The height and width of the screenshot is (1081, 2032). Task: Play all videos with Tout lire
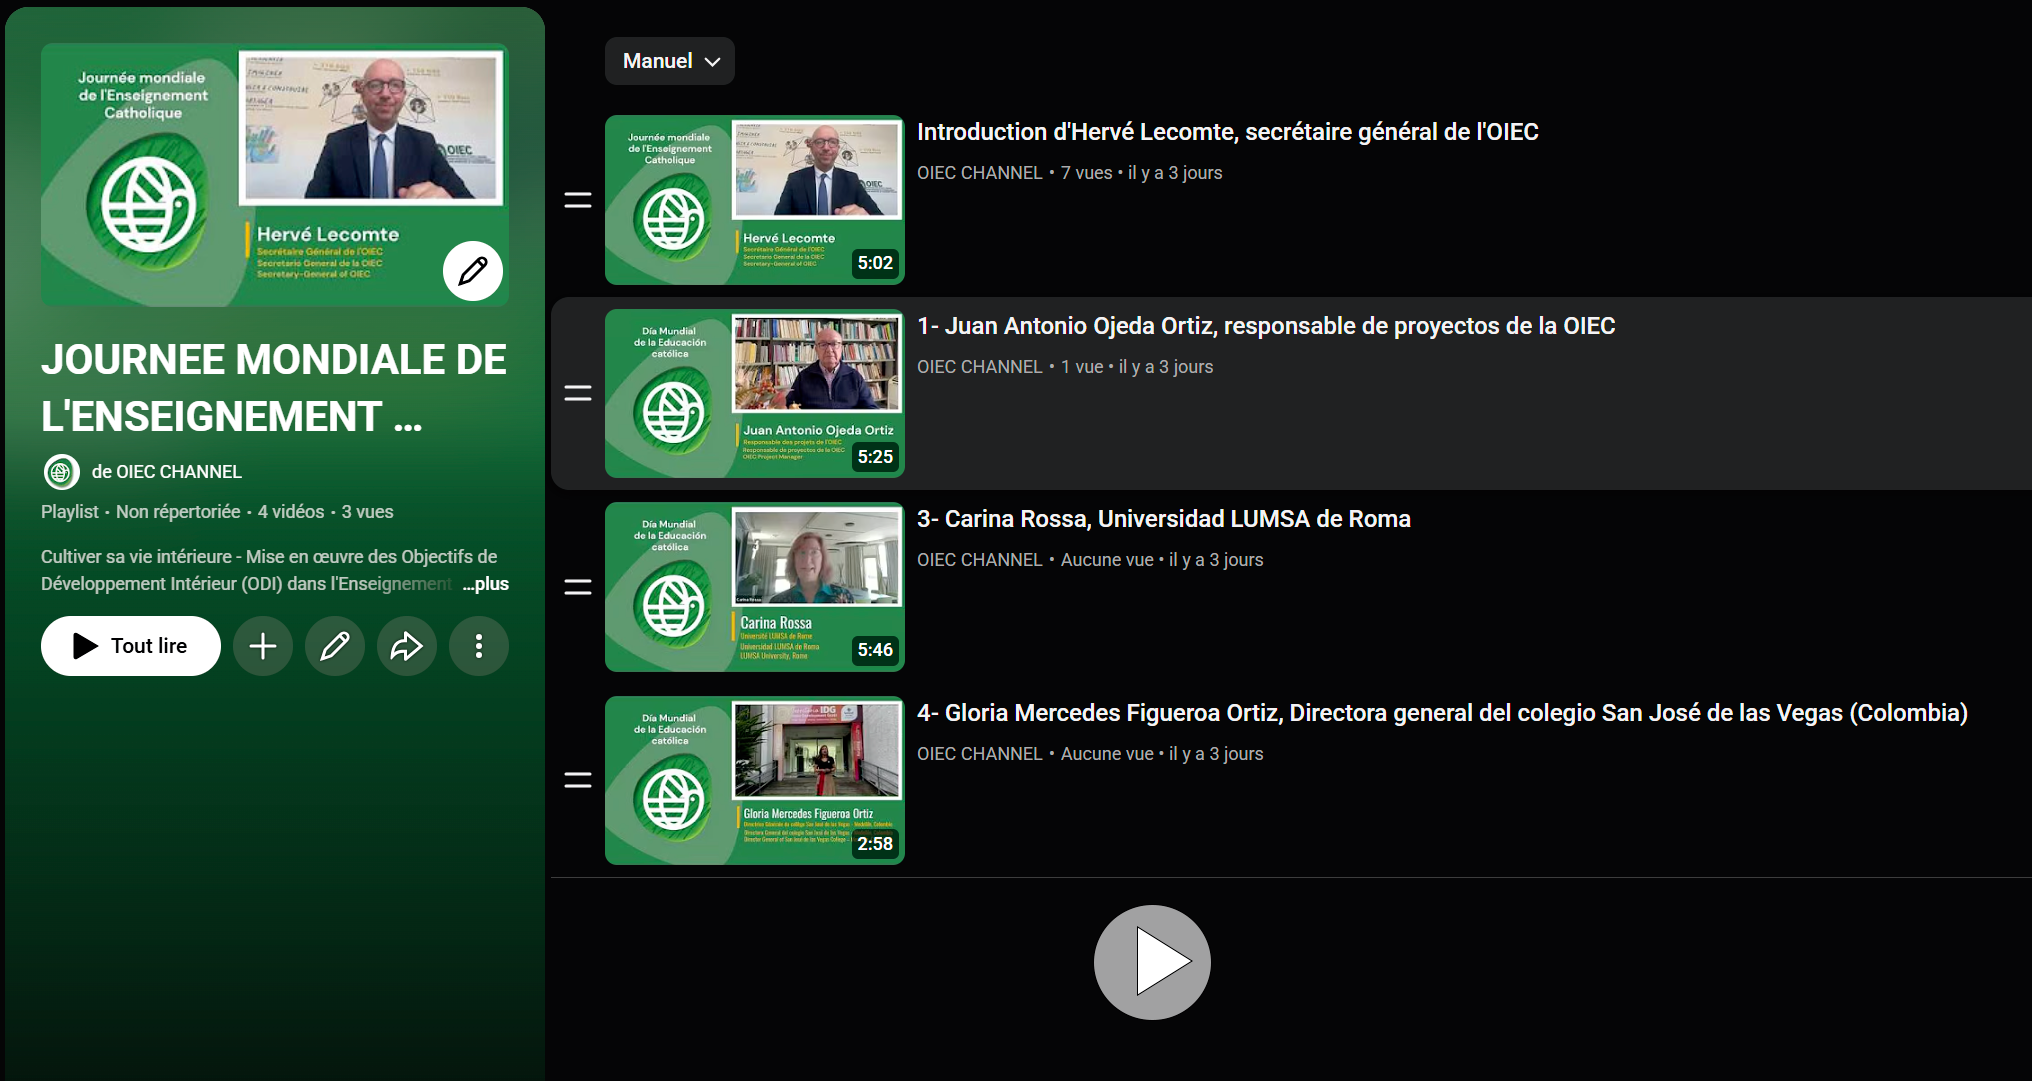(x=131, y=646)
